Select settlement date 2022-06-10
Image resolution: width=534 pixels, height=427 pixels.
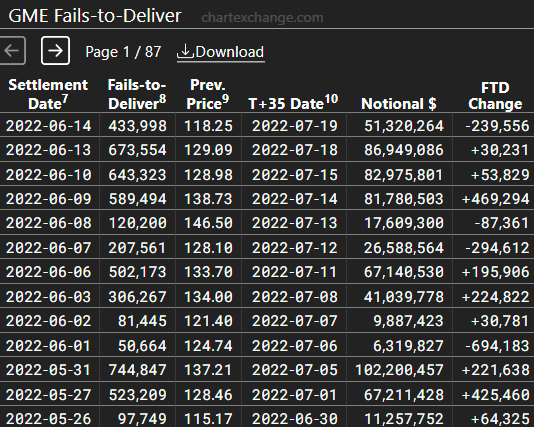49,175
